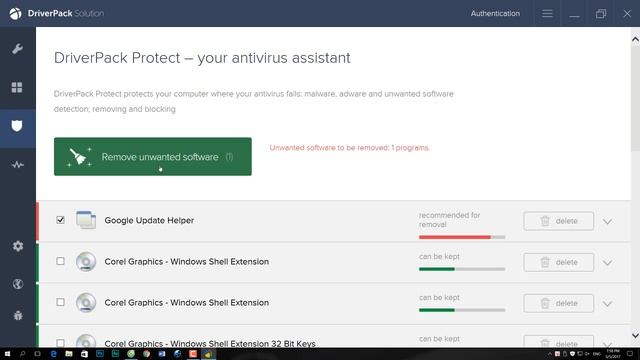Expand the second Corel Graphics Shell Extension row
The width and height of the screenshot is (640, 360).
tap(607, 304)
